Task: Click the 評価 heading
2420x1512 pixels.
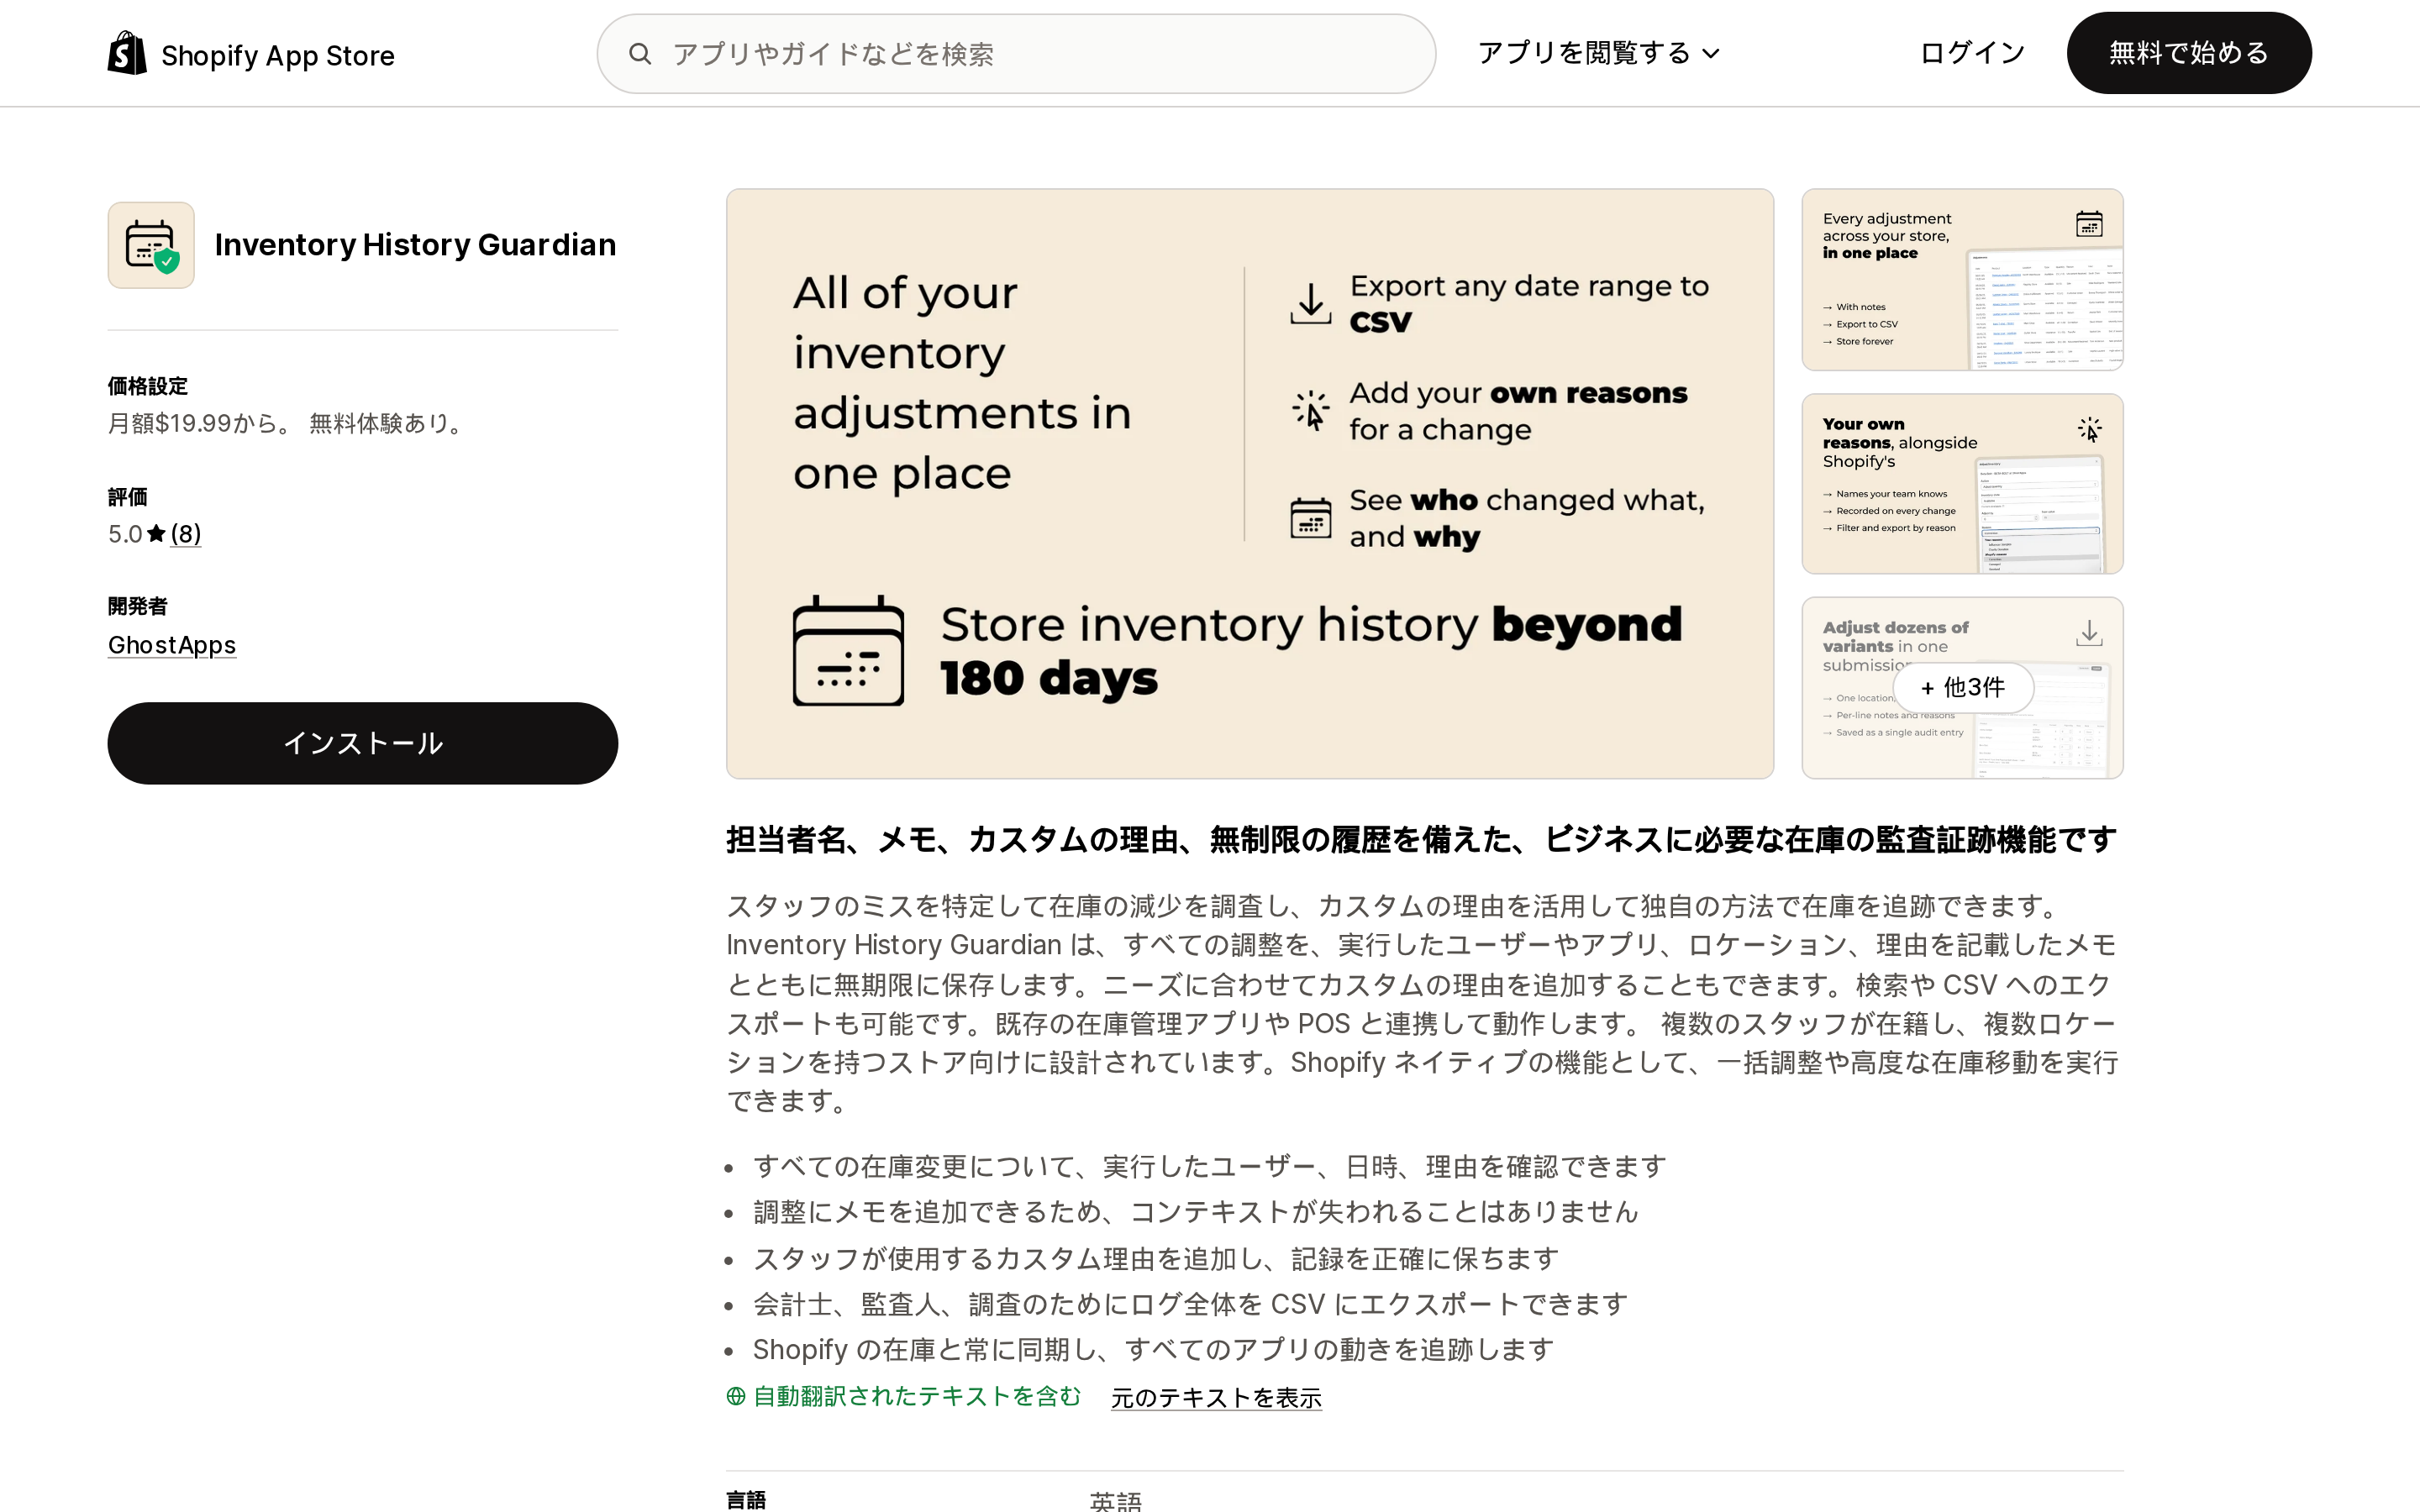Action: coord(128,497)
